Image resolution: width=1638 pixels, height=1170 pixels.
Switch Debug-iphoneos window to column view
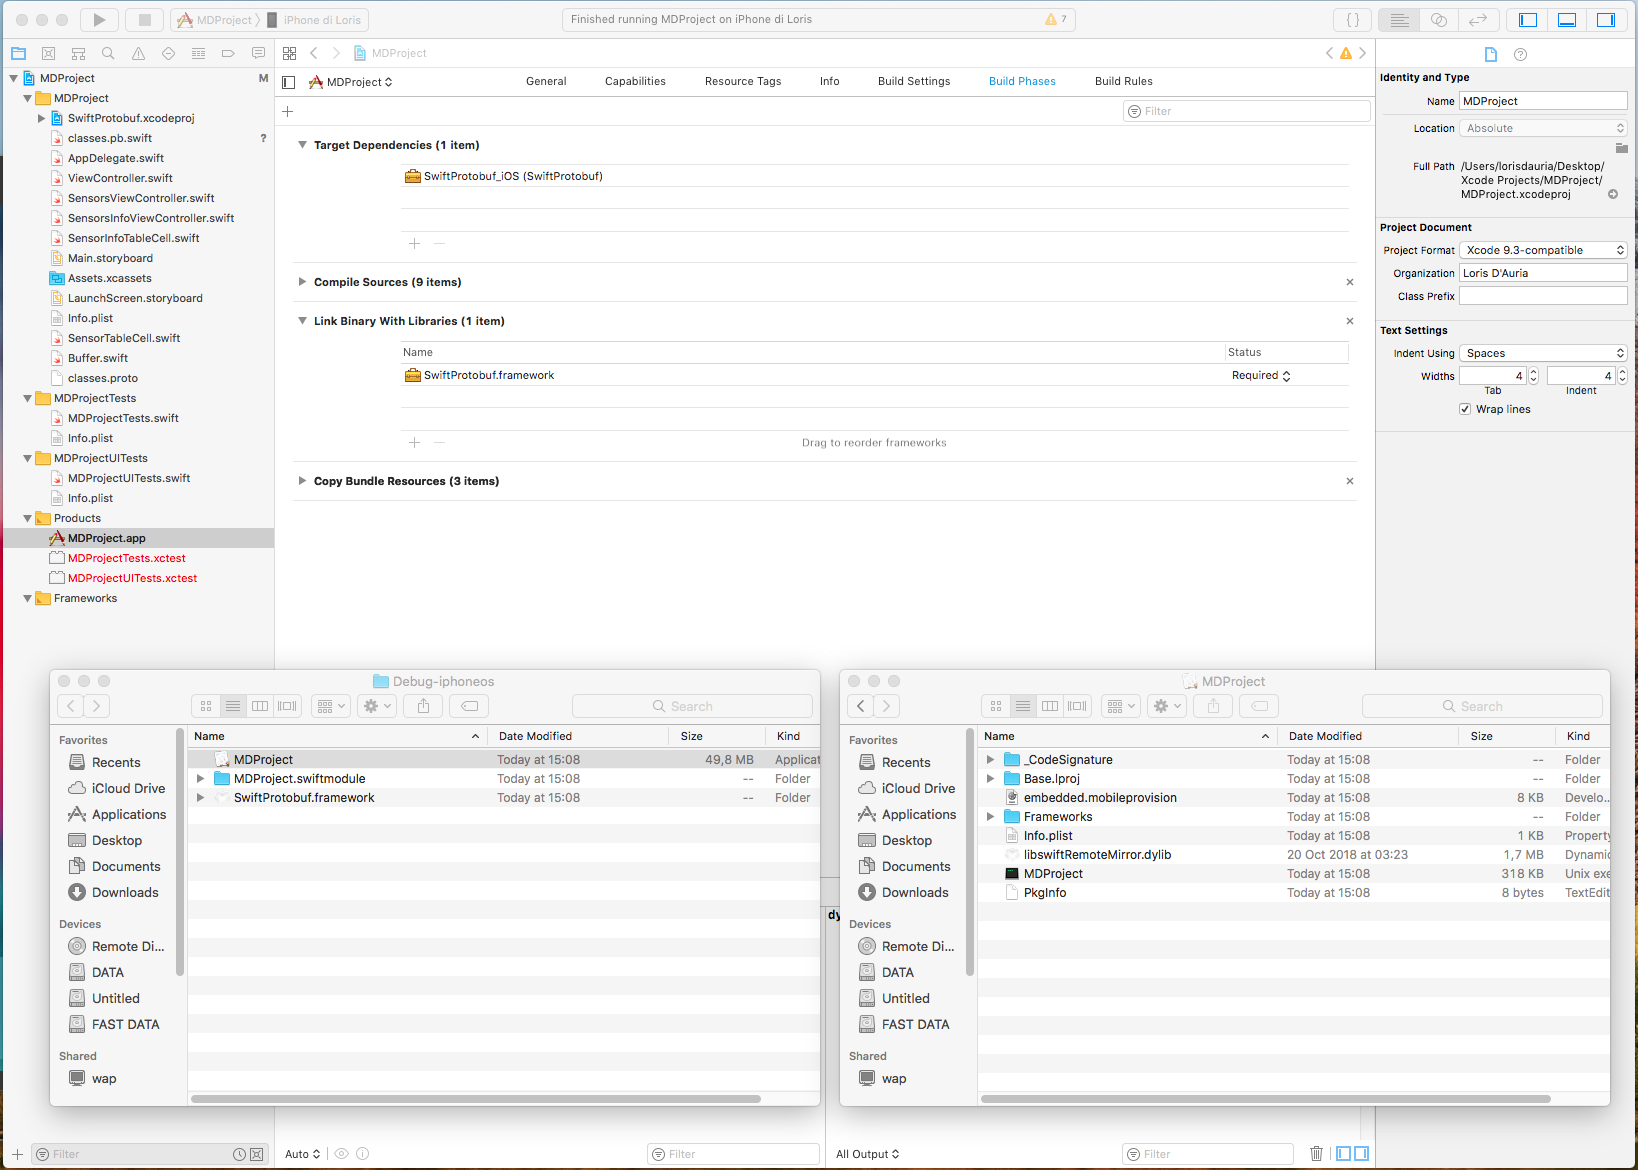click(260, 705)
